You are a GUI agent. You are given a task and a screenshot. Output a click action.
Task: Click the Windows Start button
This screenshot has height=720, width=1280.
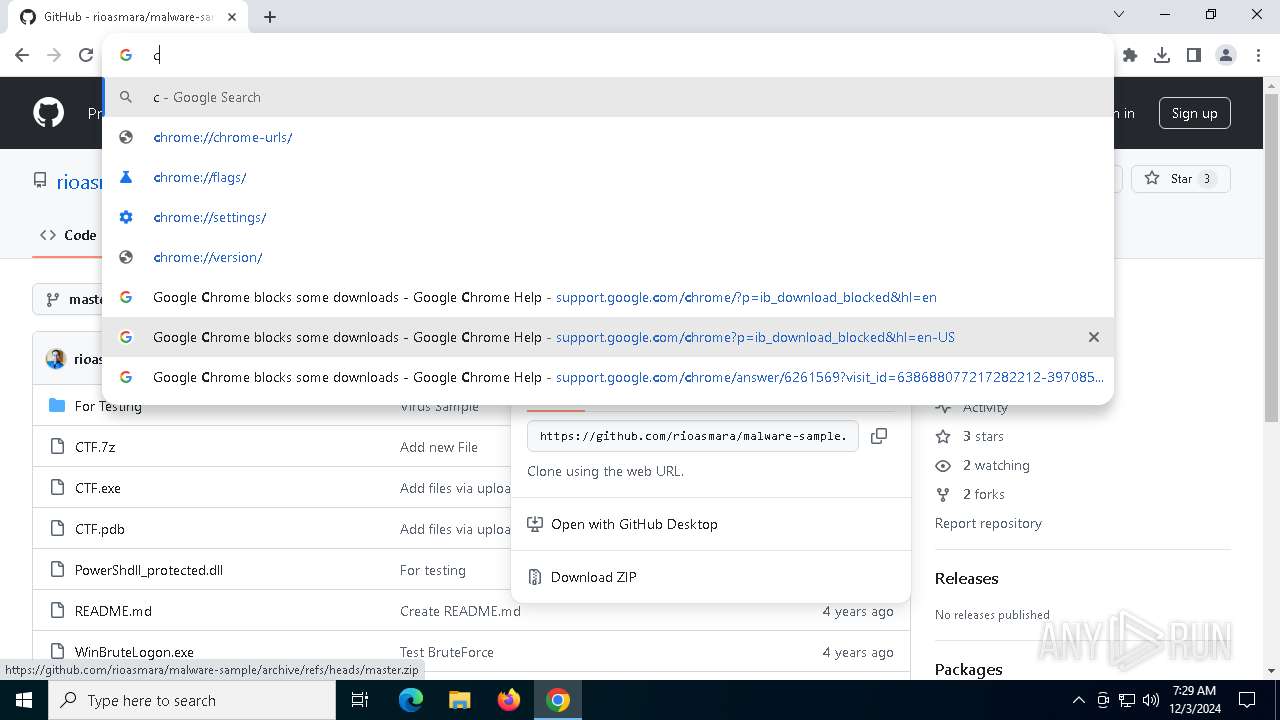tap(23, 700)
